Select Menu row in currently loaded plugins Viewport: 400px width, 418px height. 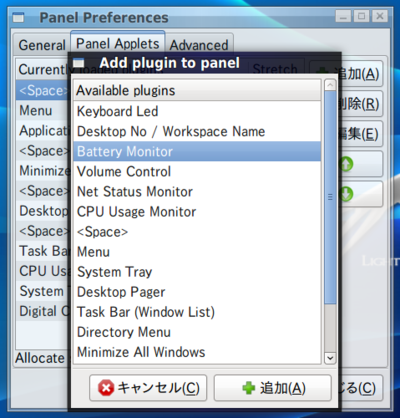coord(43,110)
